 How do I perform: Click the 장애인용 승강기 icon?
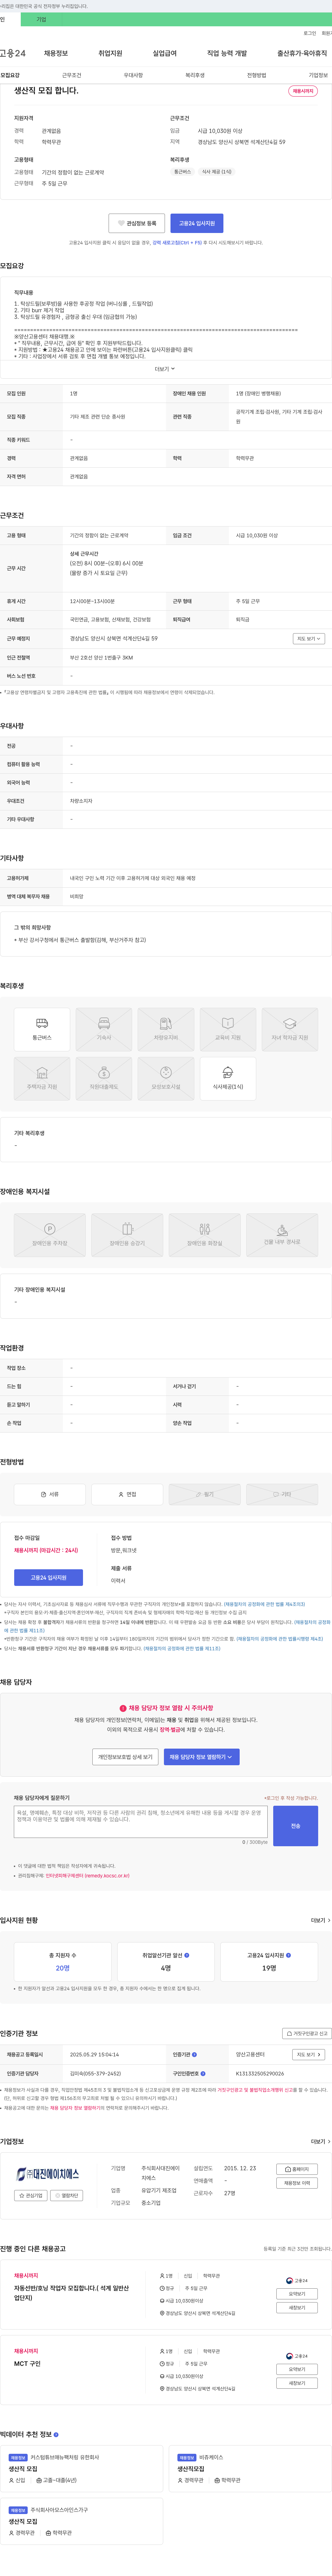point(127,1234)
